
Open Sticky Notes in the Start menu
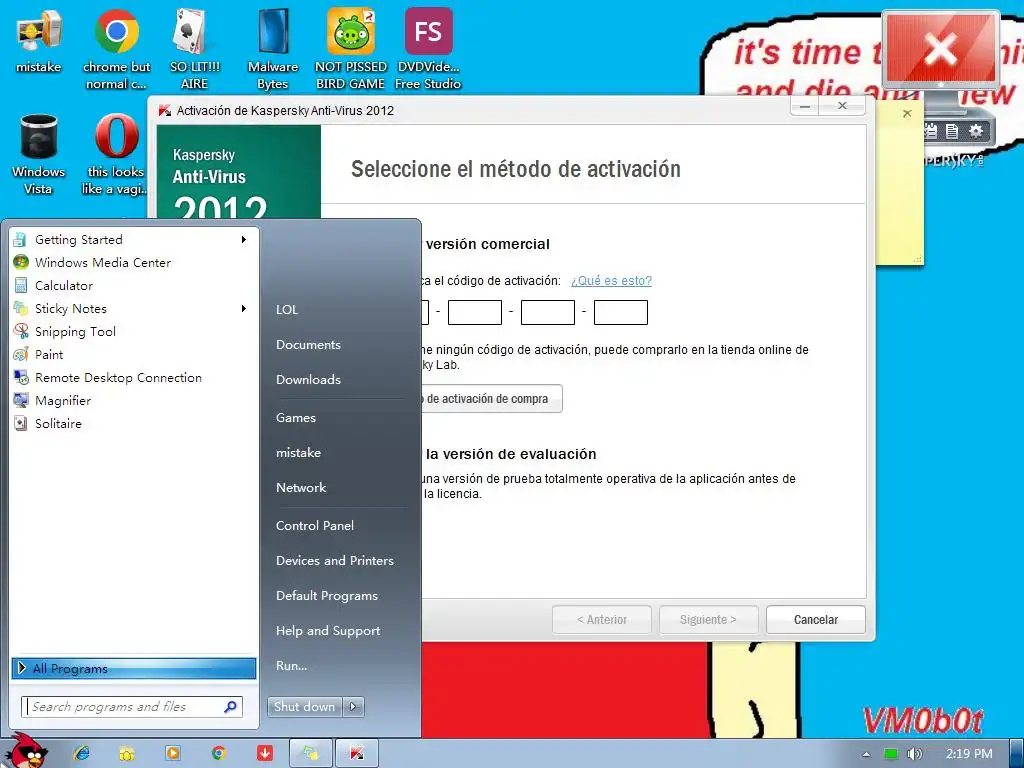(131, 308)
